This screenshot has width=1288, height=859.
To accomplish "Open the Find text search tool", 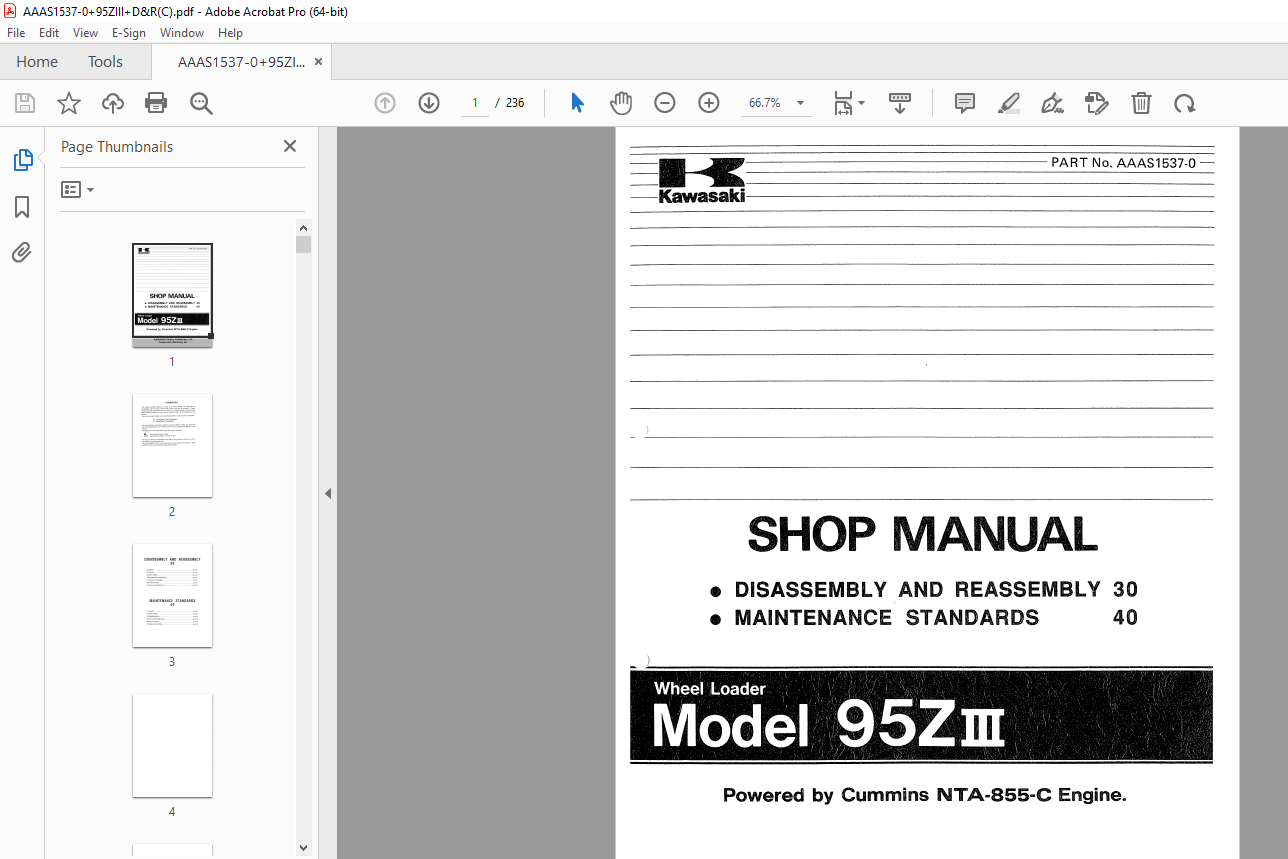I will click(201, 103).
